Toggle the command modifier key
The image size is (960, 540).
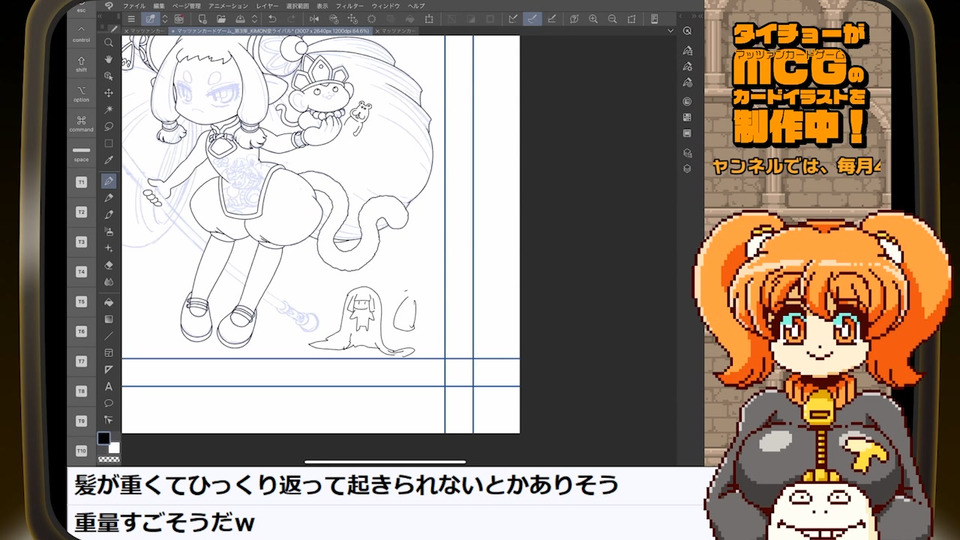click(81, 123)
